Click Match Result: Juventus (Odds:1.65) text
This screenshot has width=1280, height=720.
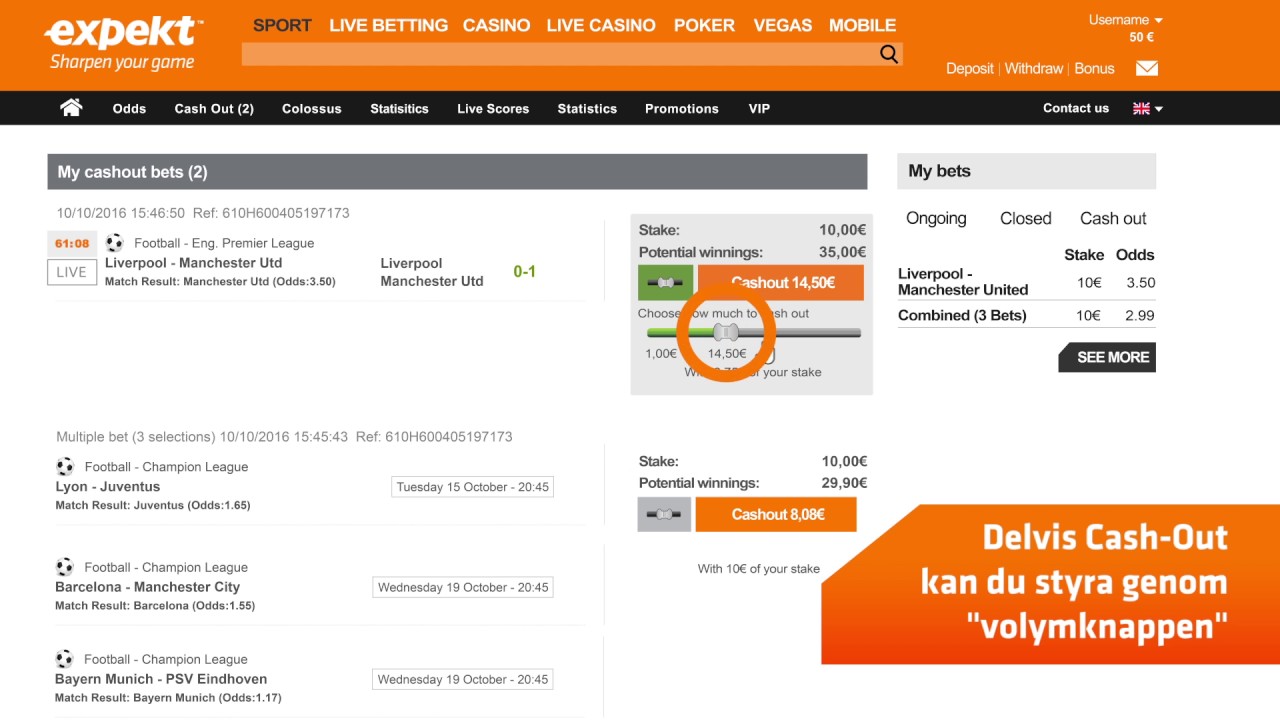click(x=153, y=506)
